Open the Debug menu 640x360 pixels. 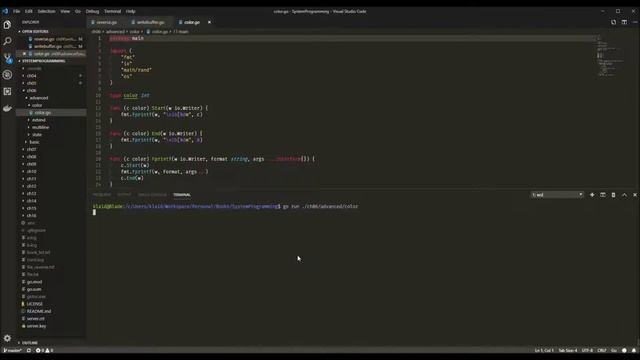click(x=92, y=11)
